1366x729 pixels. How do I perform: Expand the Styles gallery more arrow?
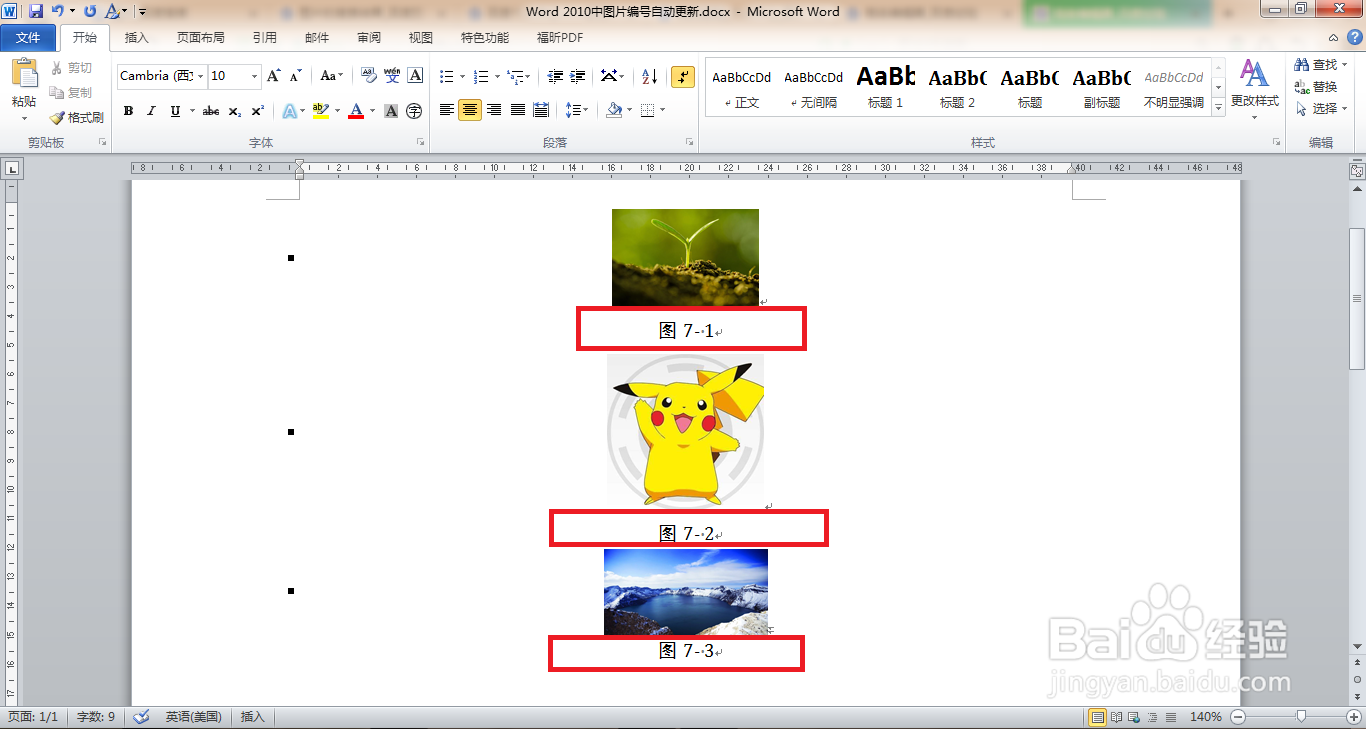[1218, 108]
